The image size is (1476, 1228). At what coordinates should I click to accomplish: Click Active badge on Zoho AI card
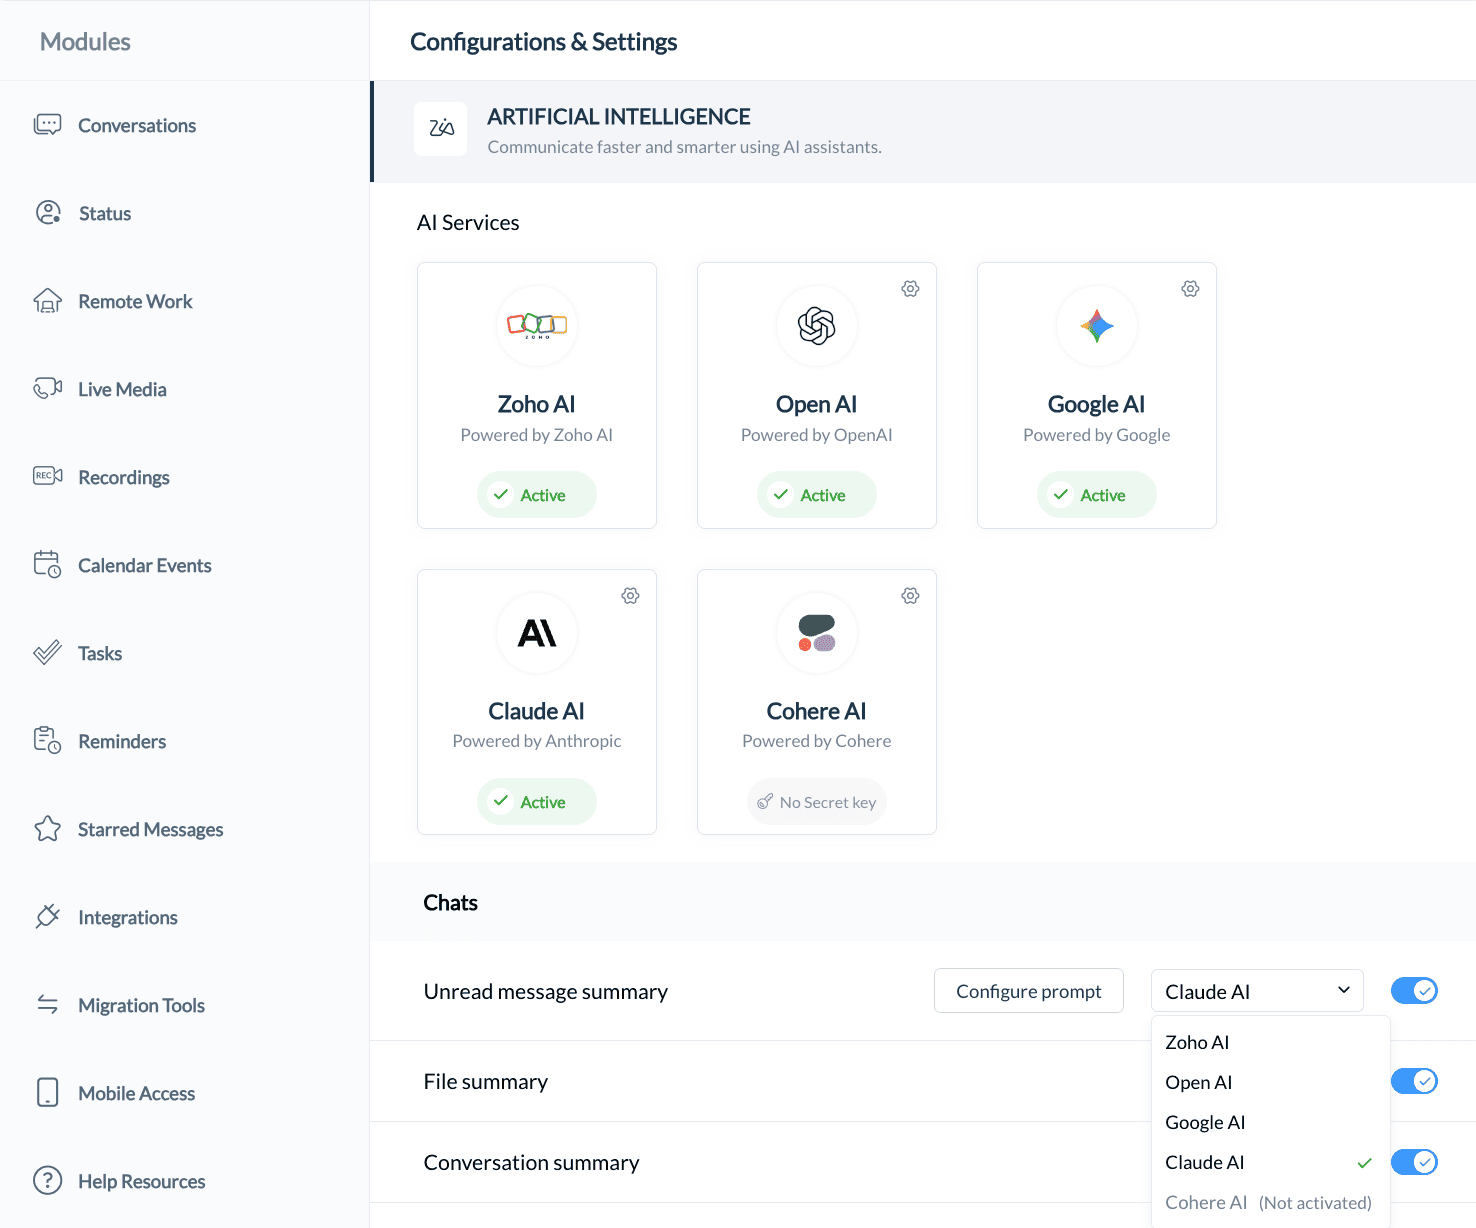[x=537, y=495]
